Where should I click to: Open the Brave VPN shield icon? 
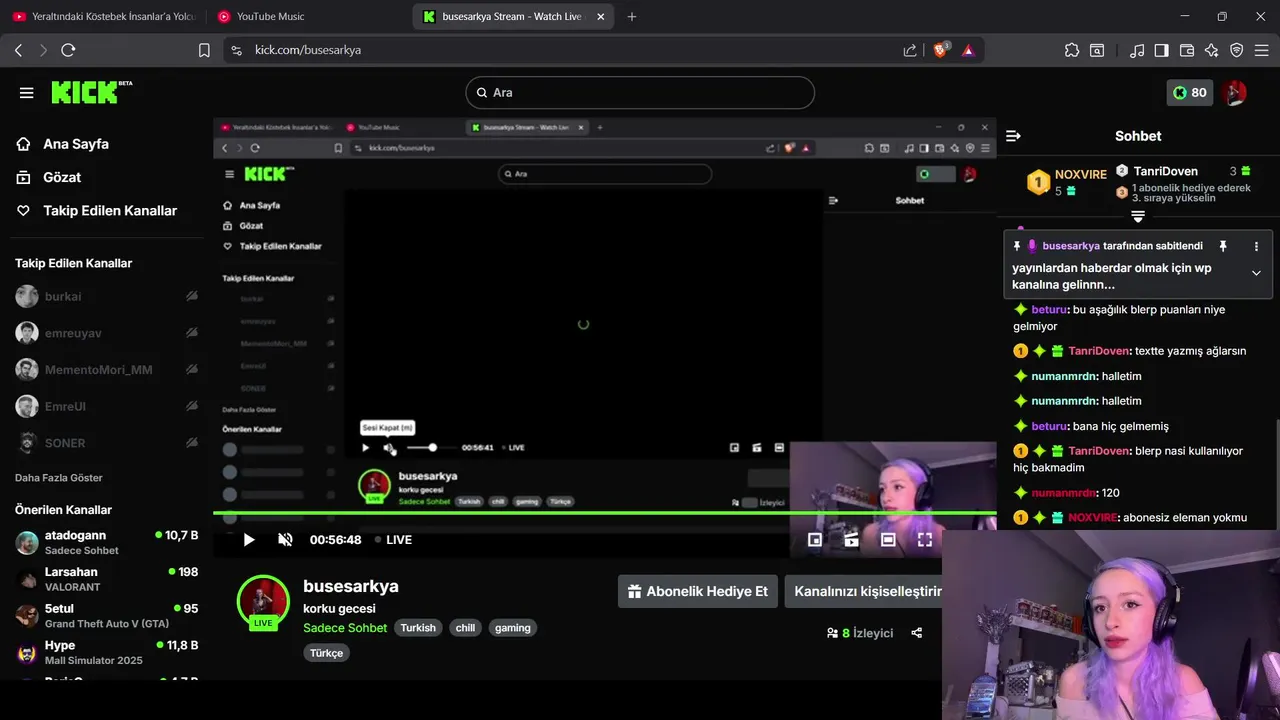click(x=1237, y=50)
